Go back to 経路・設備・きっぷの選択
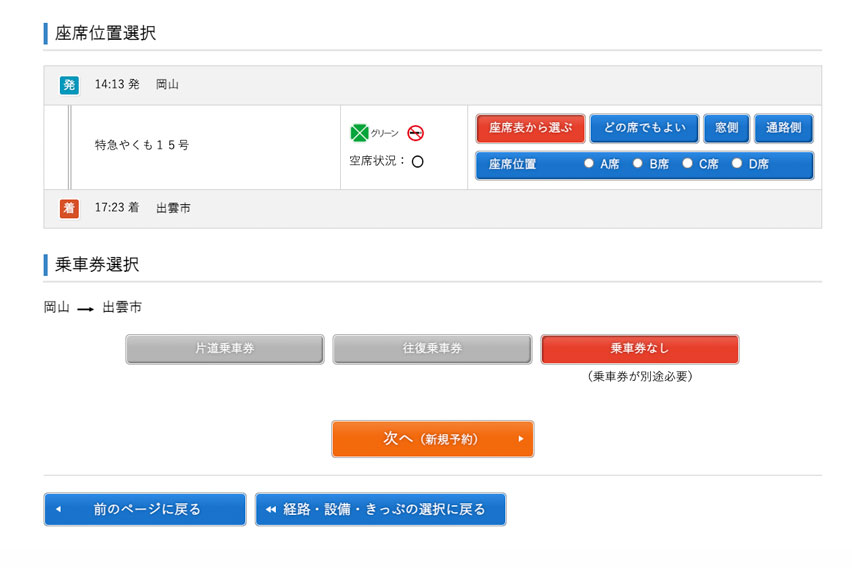852x568 pixels. point(380,509)
